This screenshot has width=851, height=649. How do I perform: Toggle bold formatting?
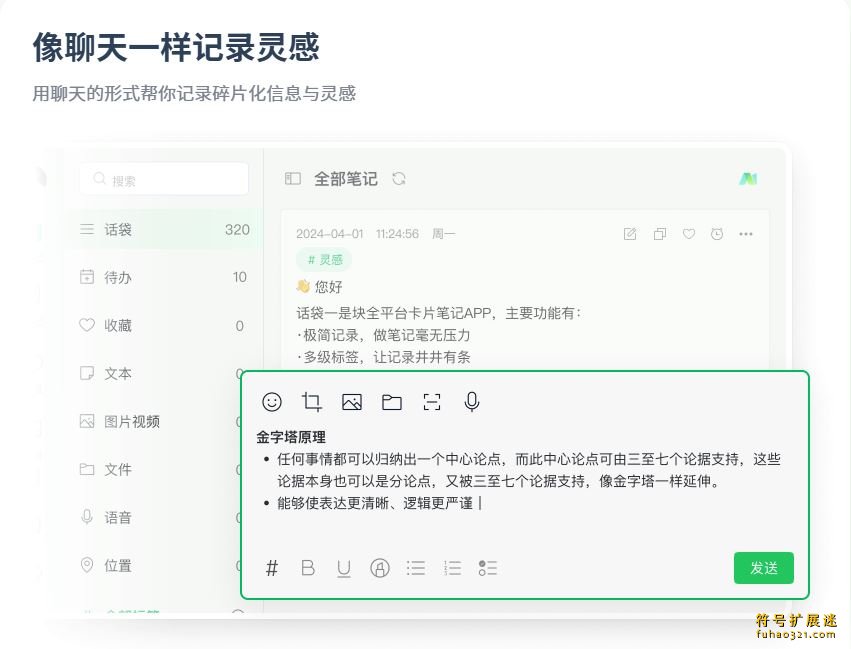pos(308,568)
